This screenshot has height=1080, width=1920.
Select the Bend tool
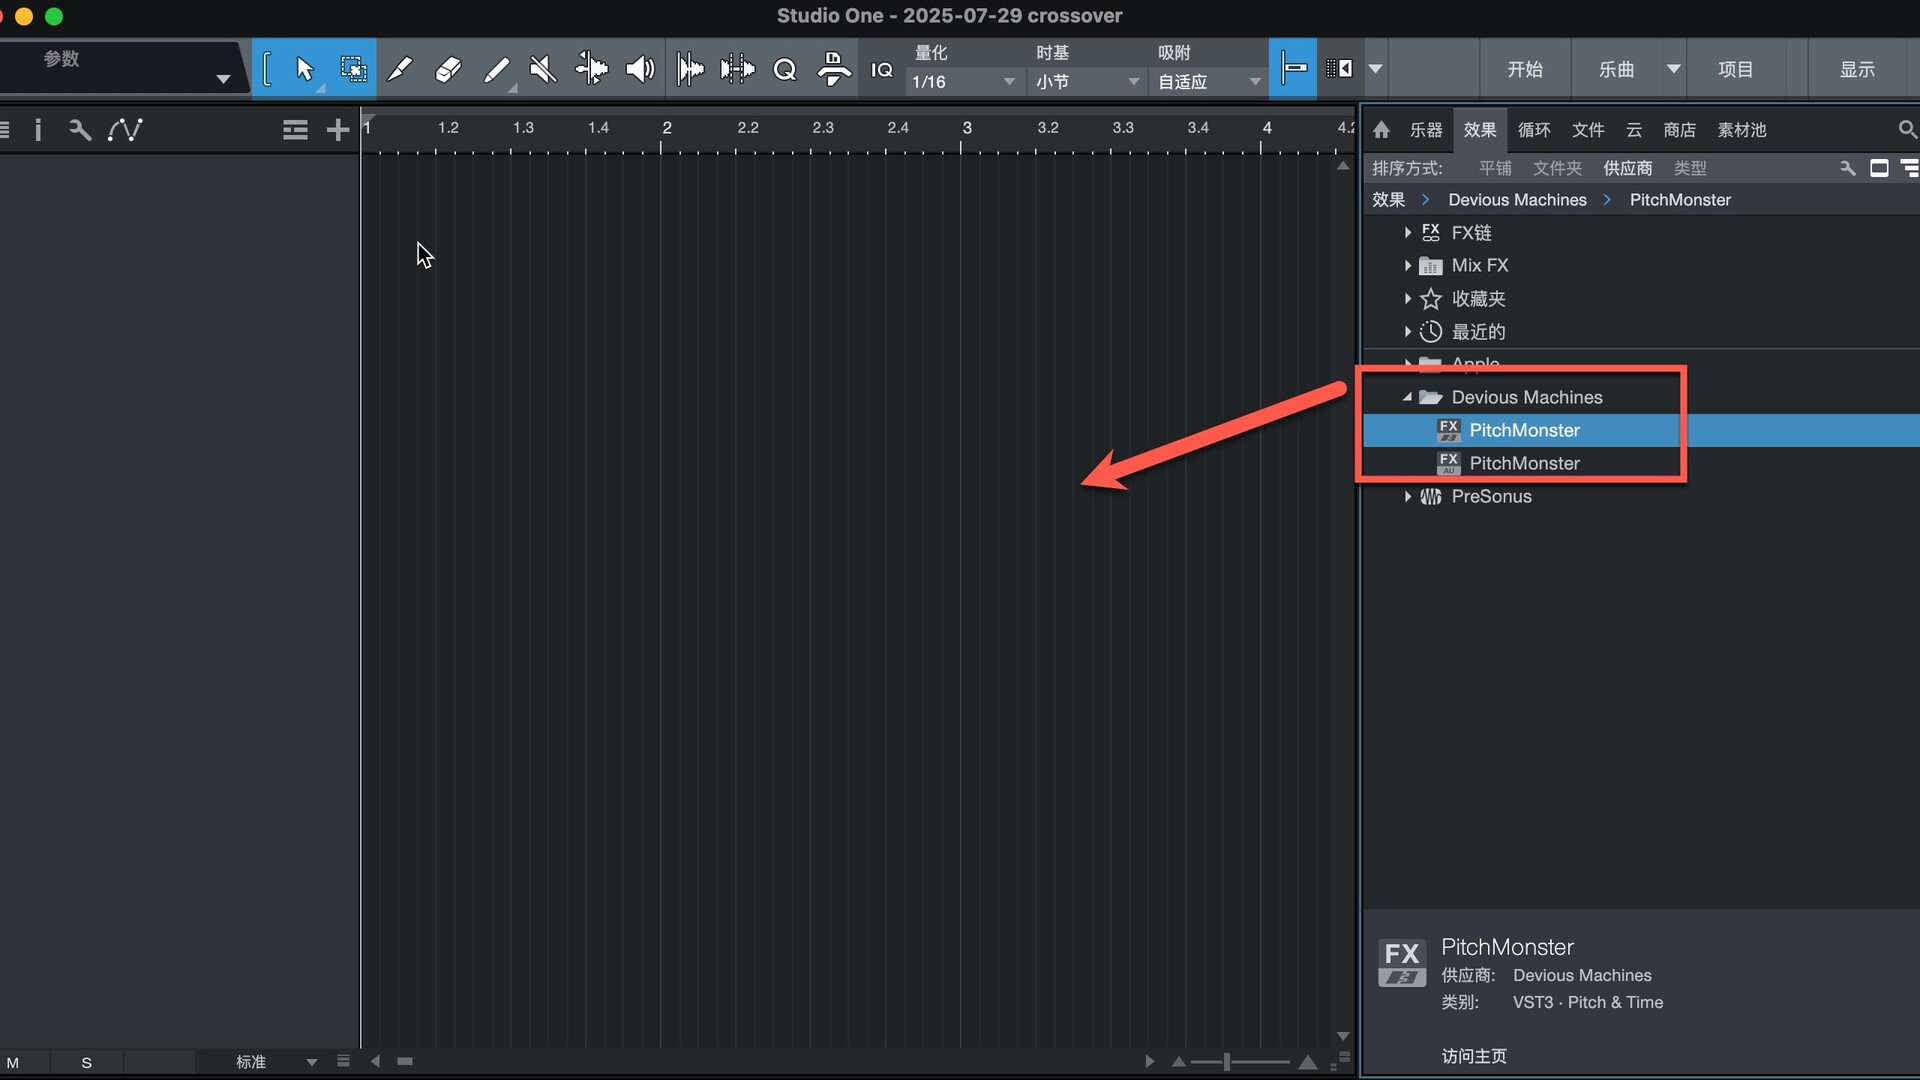coord(591,69)
